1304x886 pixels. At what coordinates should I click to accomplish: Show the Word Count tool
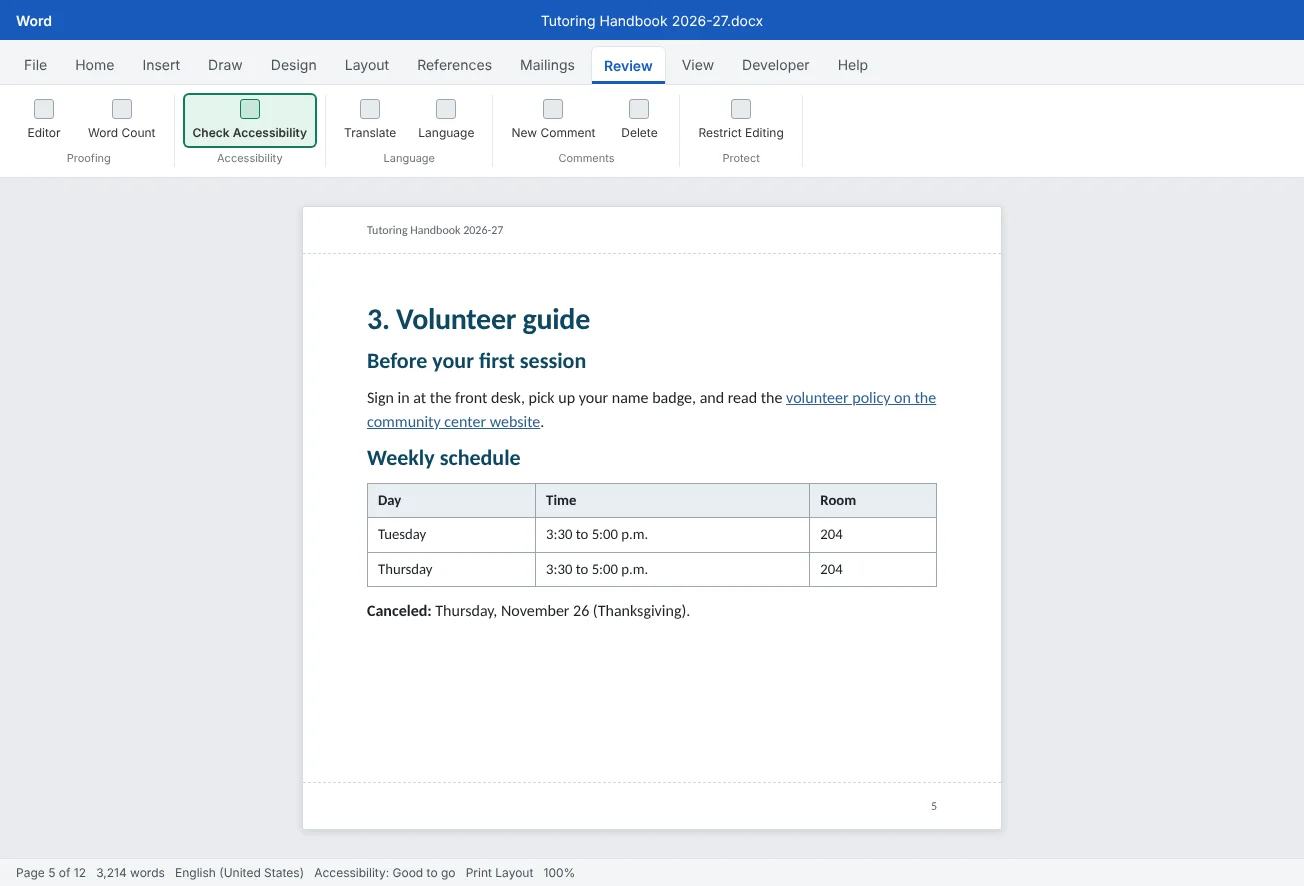[122, 120]
